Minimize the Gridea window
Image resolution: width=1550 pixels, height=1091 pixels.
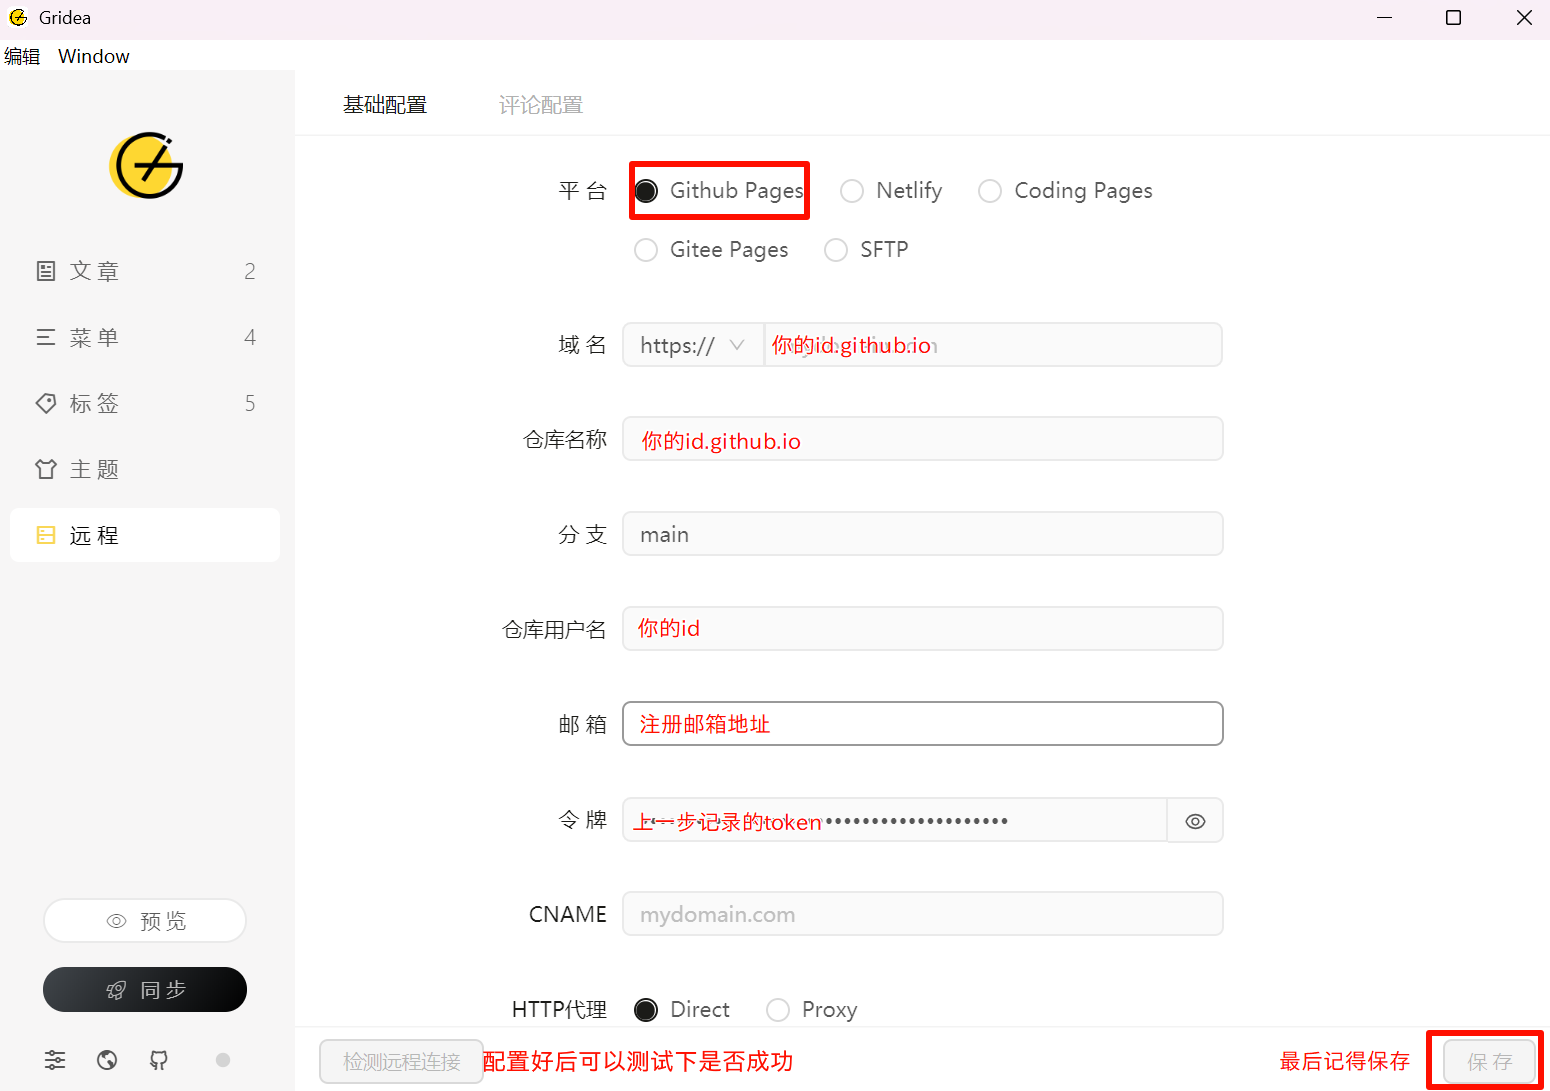tap(1385, 18)
